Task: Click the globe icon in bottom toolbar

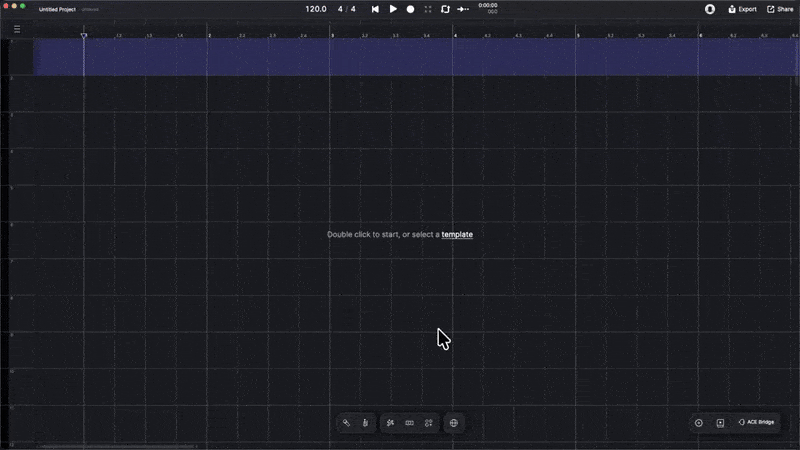Action: (x=453, y=423)
